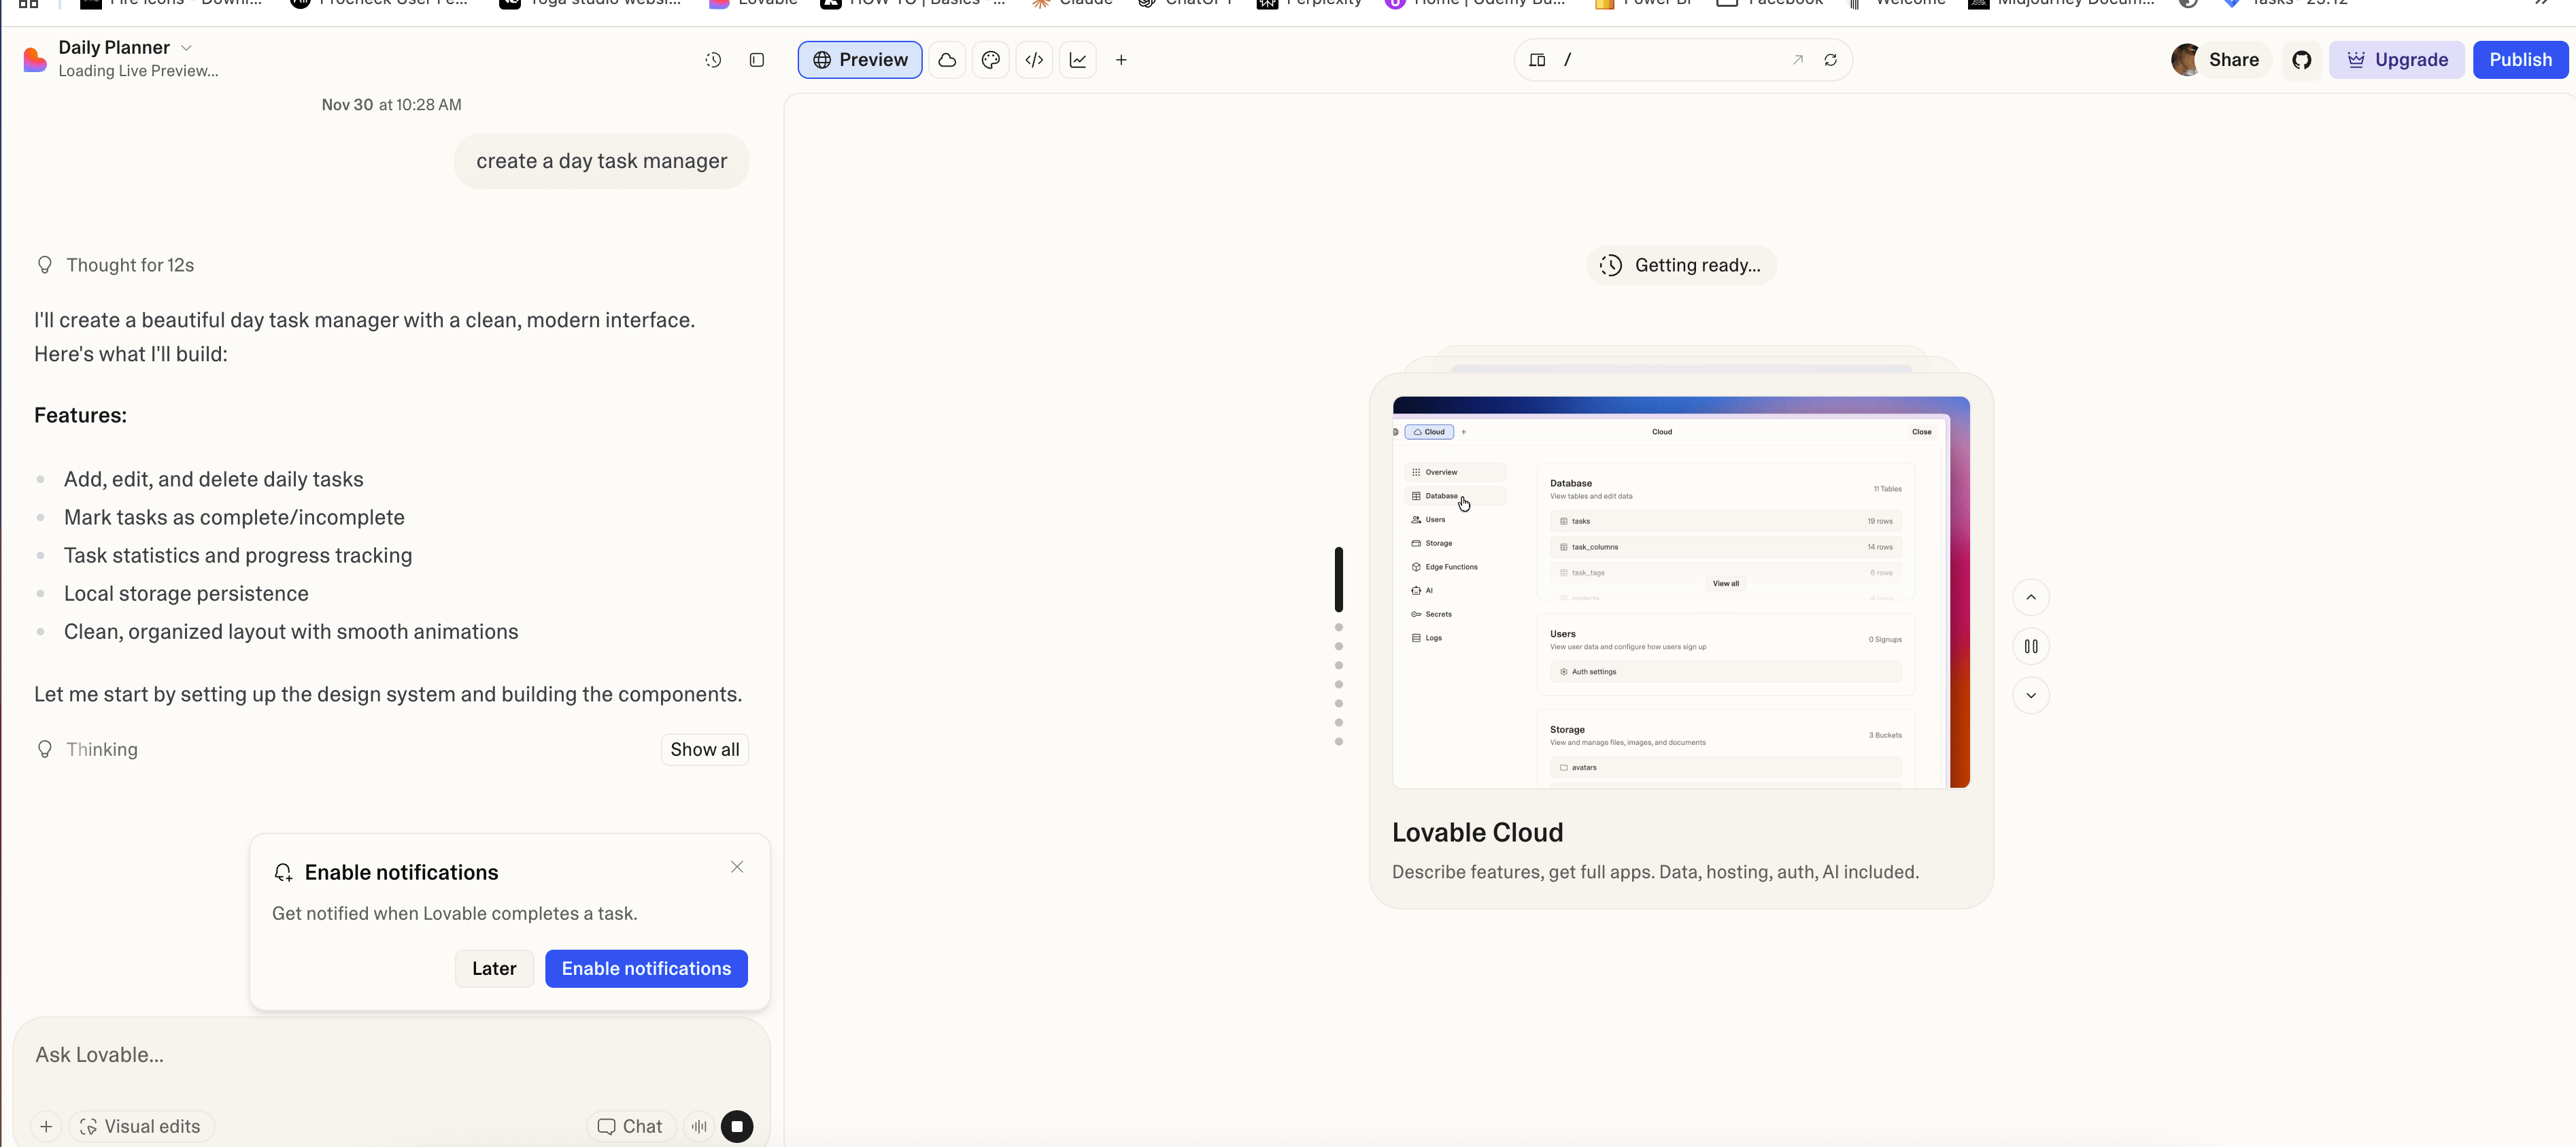The width and height of the screenshot is (2576, 1147).
Task: Open the GitHub integration icon
Action: pyautogui.click(x=2301, y=60)
